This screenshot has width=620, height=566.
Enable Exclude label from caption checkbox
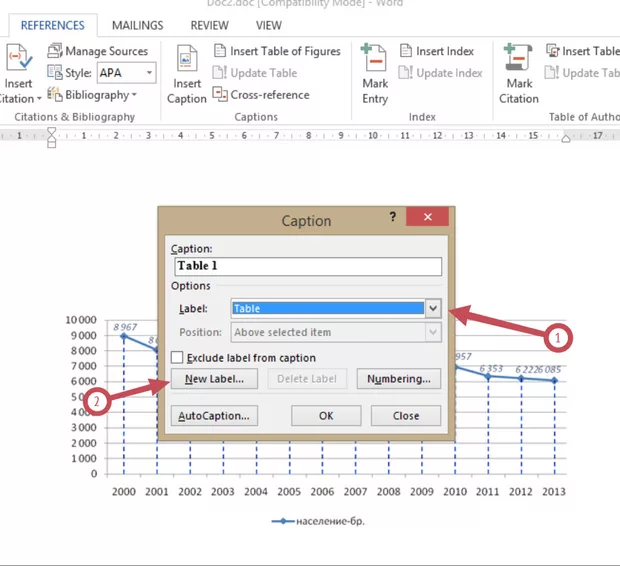click(177, 358)
